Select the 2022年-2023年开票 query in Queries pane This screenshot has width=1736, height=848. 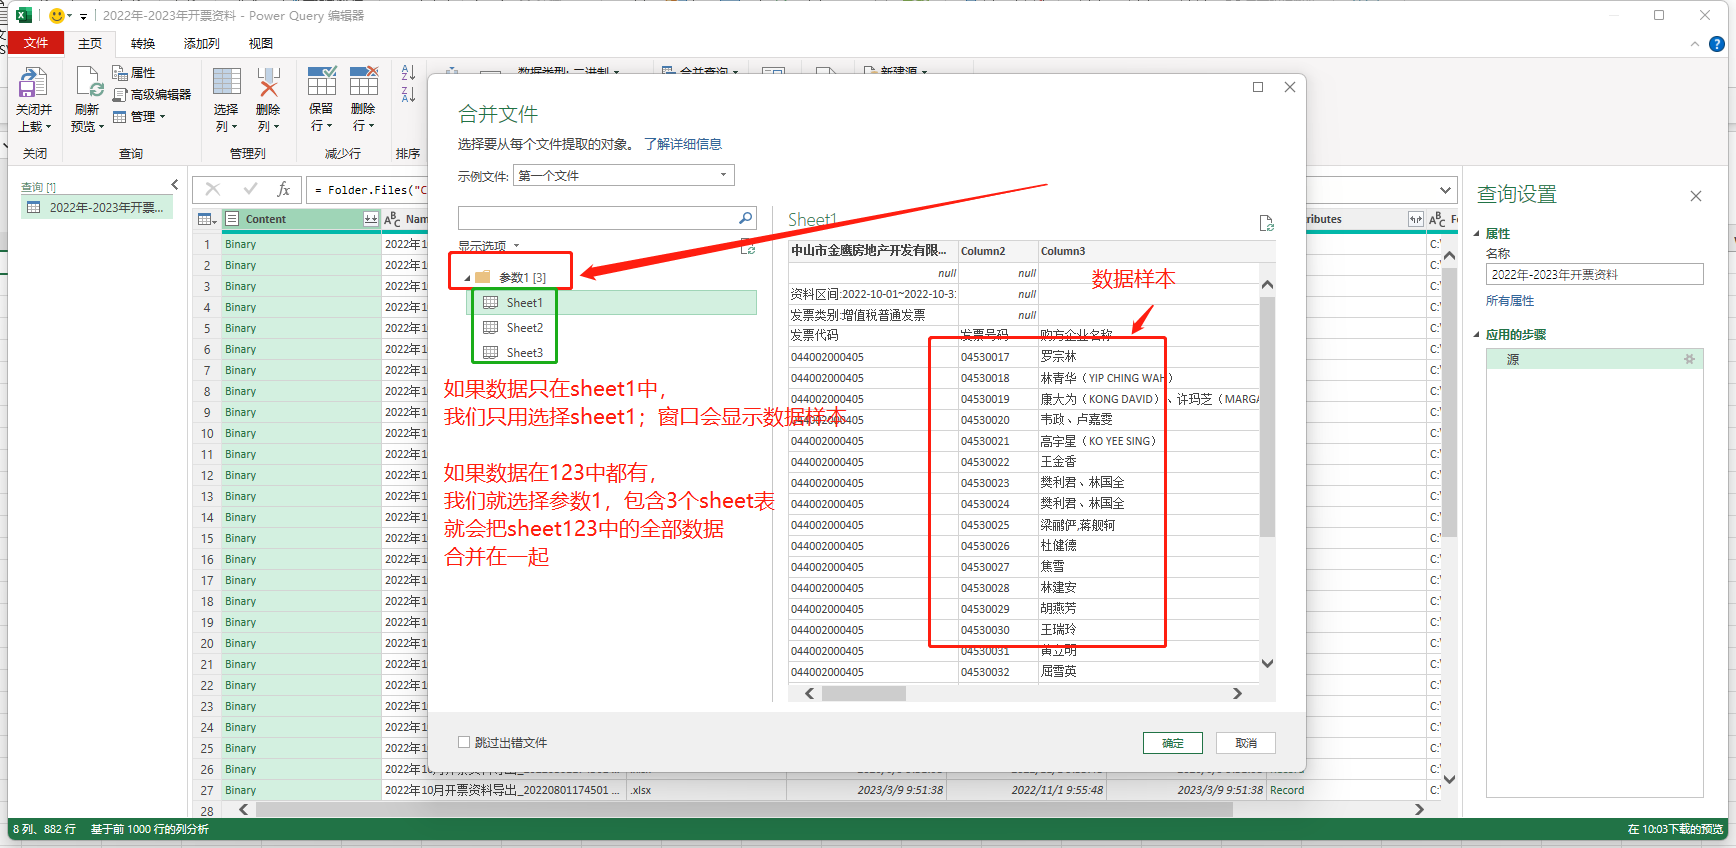(97, 208)
